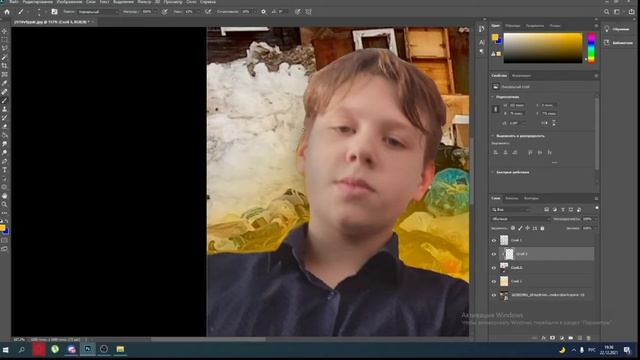Switch to the Channels tab
Screen dimensions: 640x360
[x=512, y=198]
